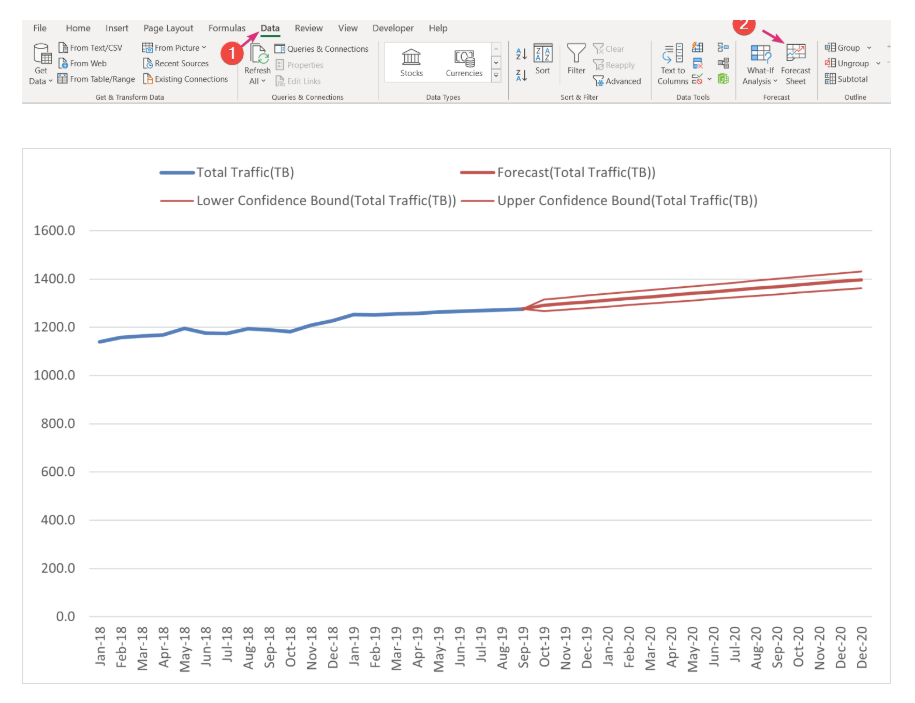Expand the Ungroup dropdown
915x703 pixels.
click(x=878, y=63)
